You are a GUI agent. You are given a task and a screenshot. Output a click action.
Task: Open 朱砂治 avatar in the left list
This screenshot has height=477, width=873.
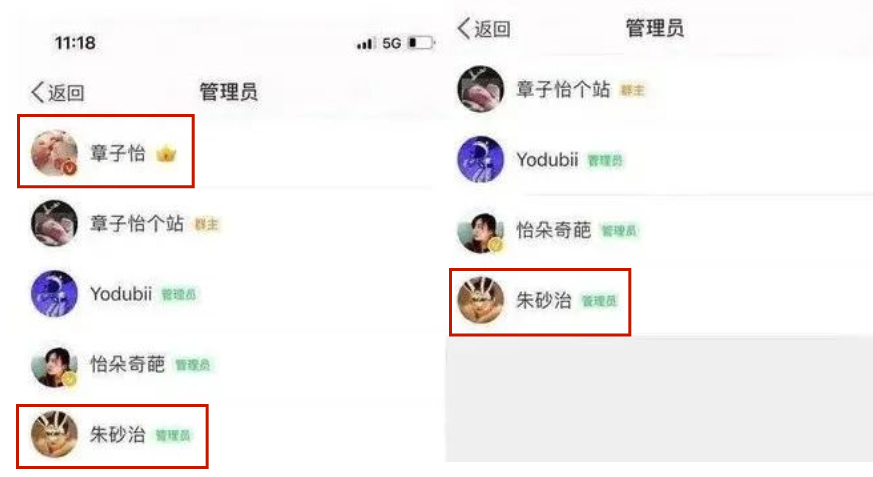[54, 434]
